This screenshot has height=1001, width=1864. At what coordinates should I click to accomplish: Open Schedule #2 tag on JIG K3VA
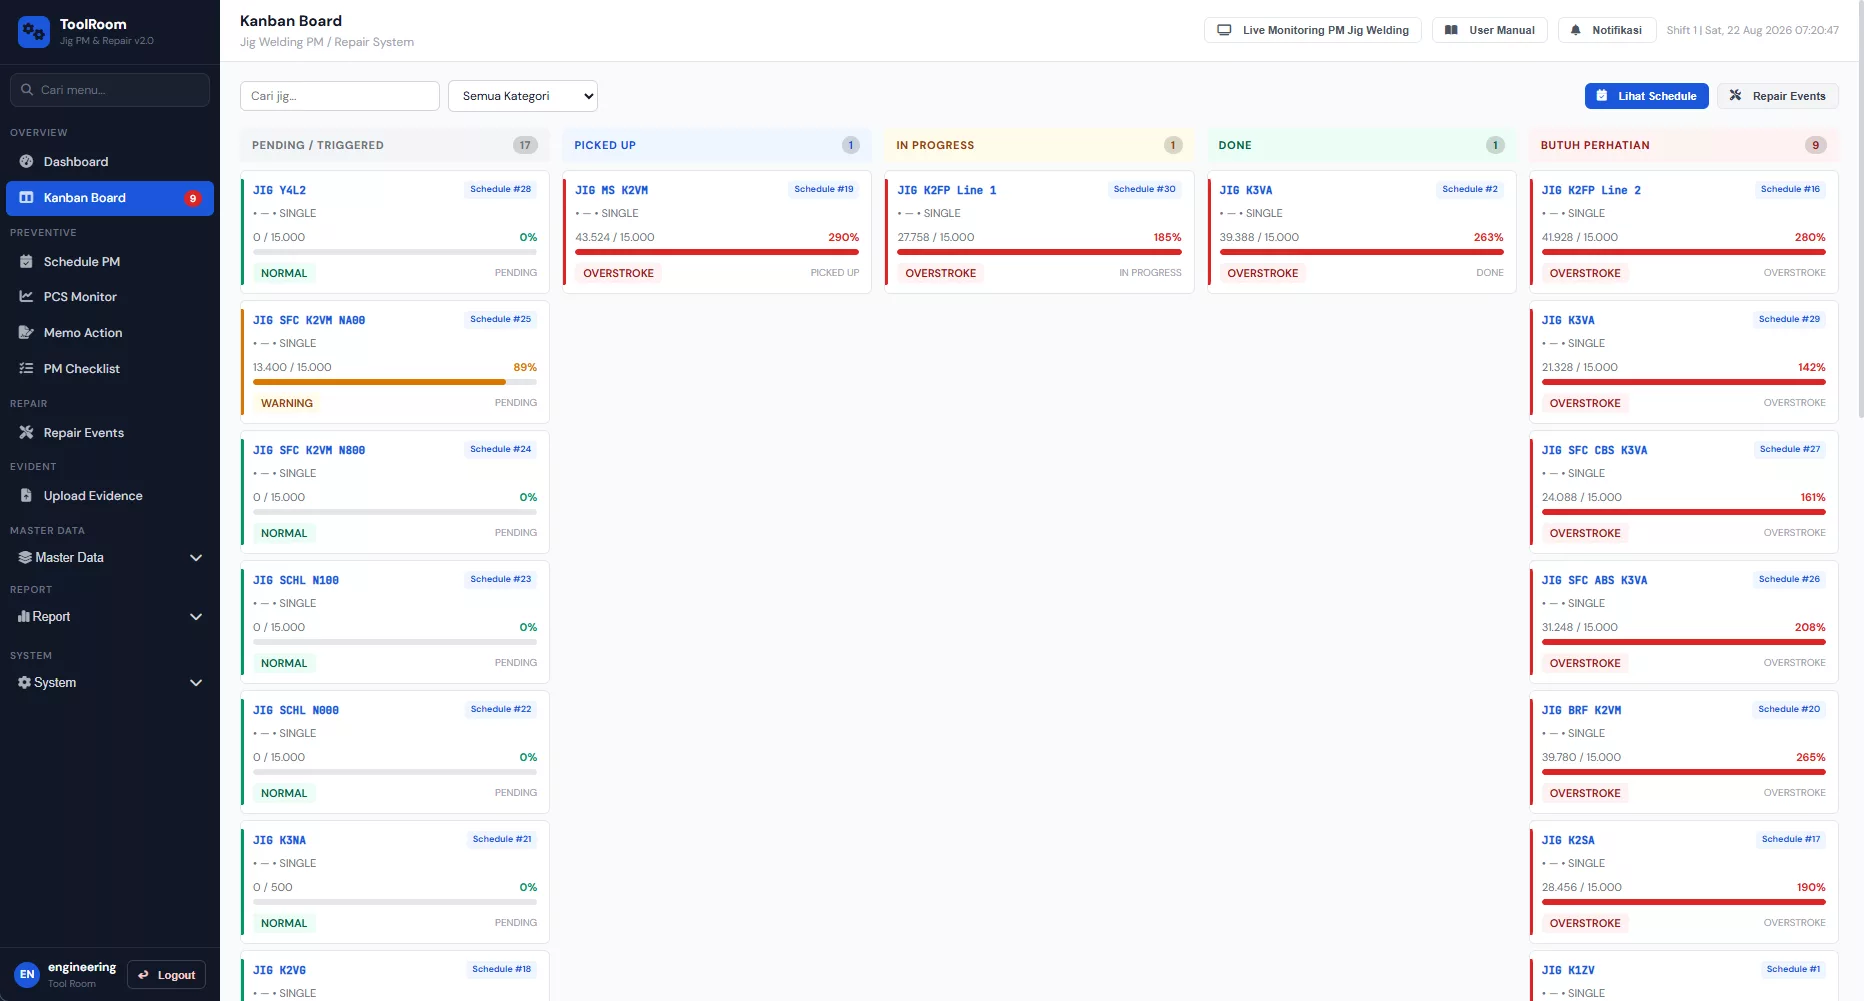(x=1470, y=189)
